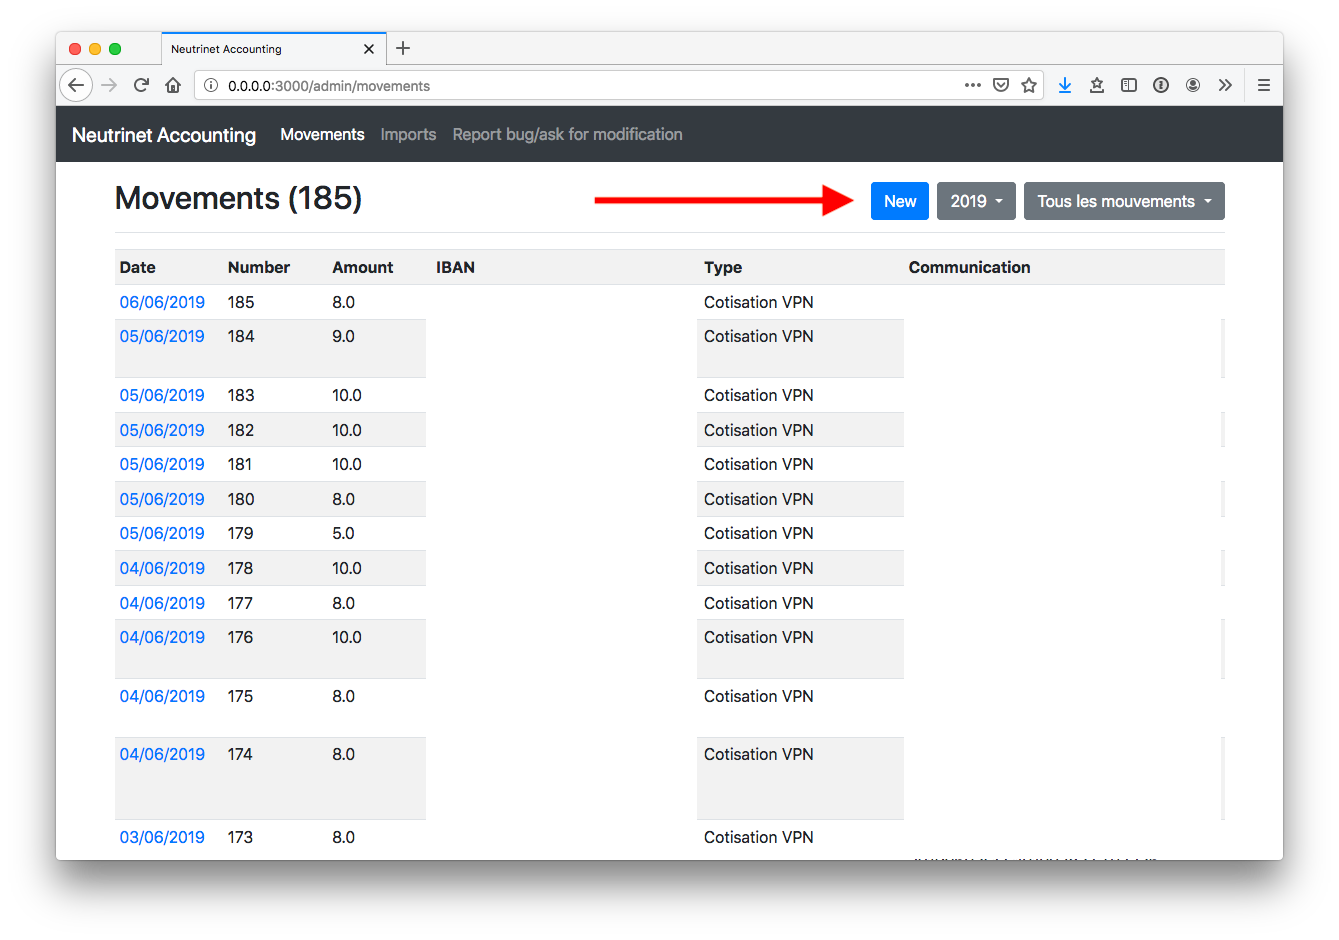Click the Movements (185) page heading
The image size is (1339, 940).
238,198
